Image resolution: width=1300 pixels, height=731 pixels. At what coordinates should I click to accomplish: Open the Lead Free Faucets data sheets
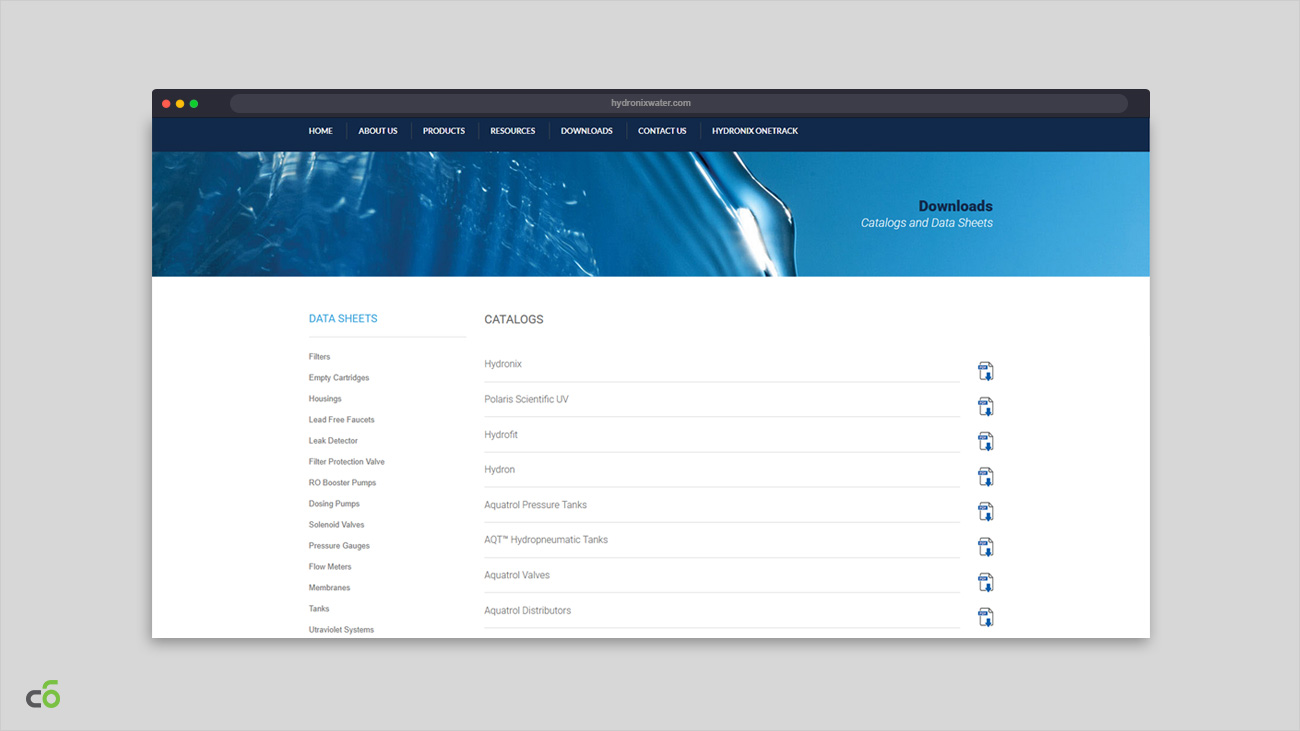[x=341, y=420]
